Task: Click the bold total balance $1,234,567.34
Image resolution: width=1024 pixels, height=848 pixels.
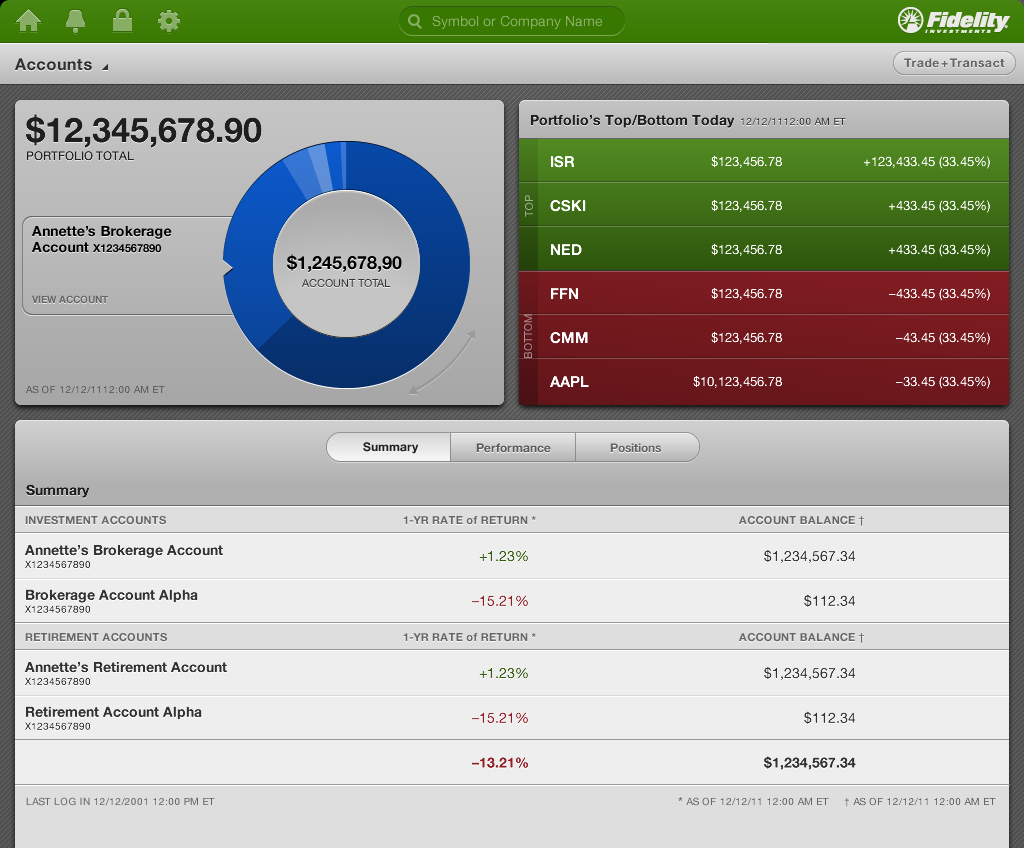Action: (x=809, y=762)
